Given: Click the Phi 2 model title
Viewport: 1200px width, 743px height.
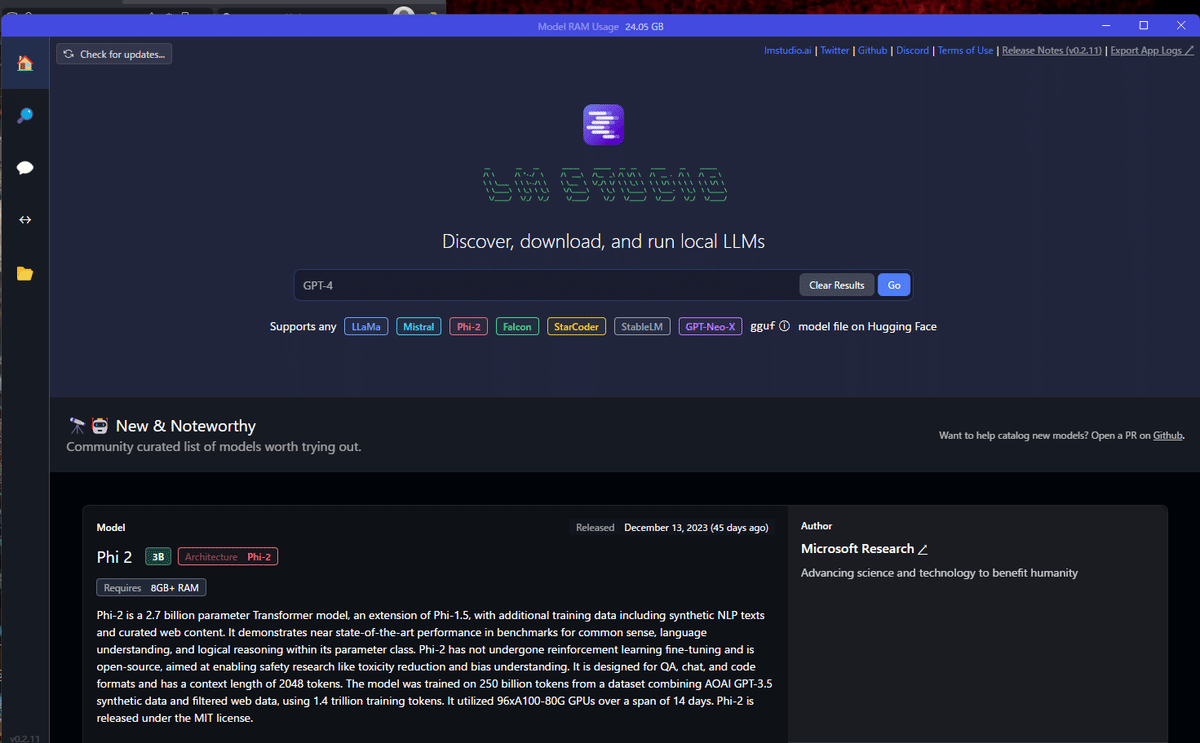Looking at the screenshot, I should 114,557.
